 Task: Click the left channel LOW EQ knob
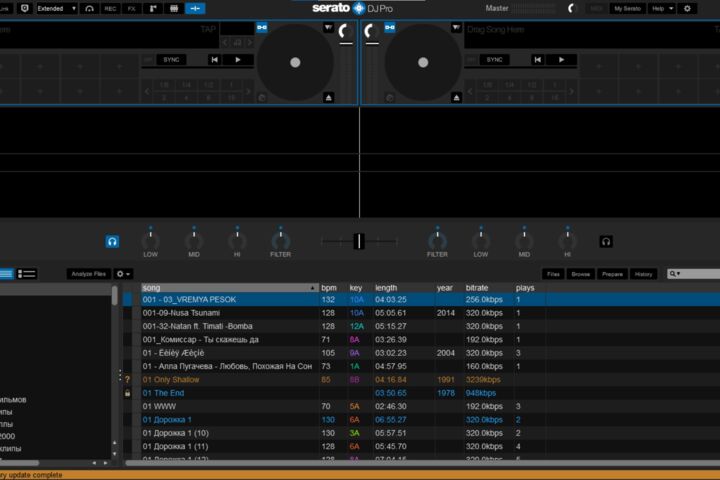click(x=151, y=240)
